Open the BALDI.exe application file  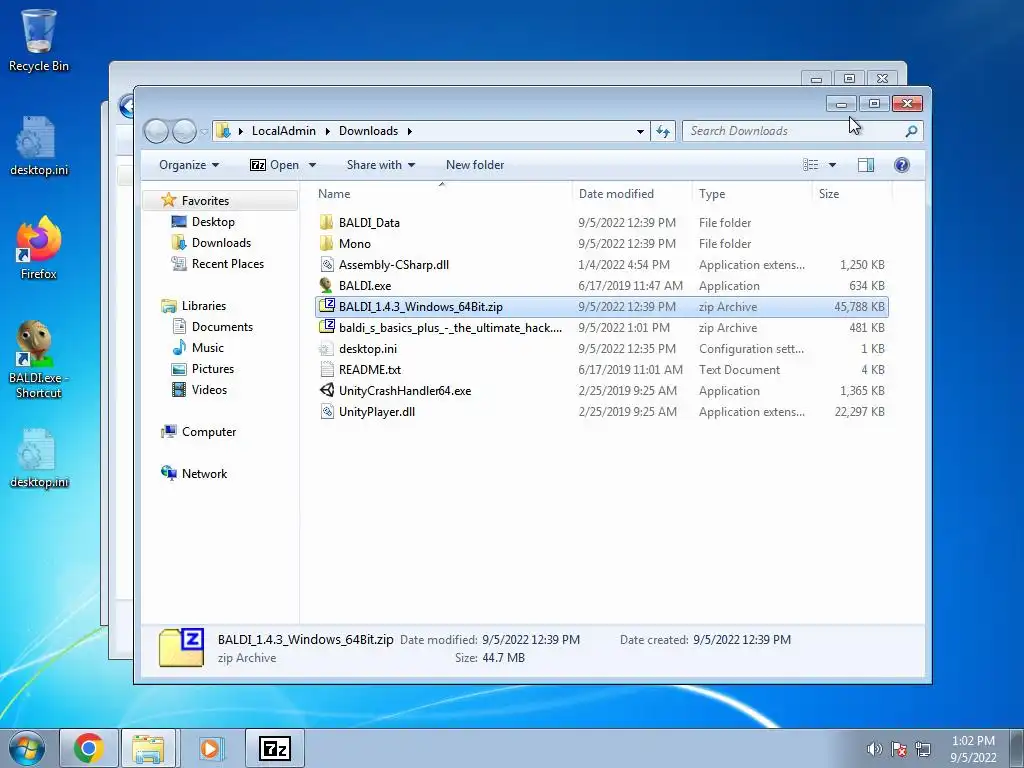pyautogui.click(x=365, y=285)
